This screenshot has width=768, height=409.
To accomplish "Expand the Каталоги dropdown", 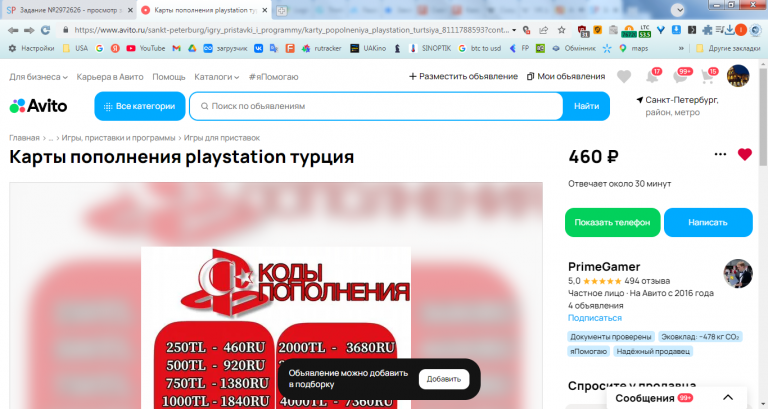I will click(x=216, y=77).
